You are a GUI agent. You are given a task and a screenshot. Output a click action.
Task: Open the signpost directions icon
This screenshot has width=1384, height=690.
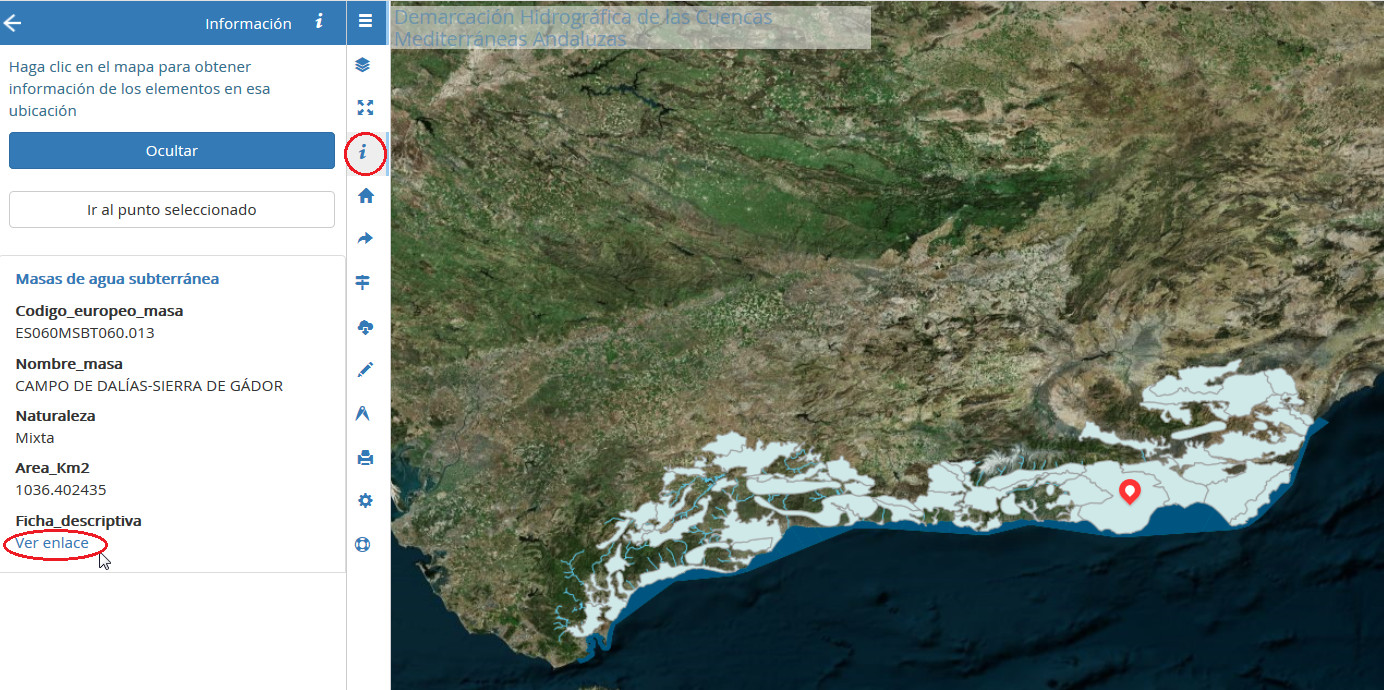(364, 283)
